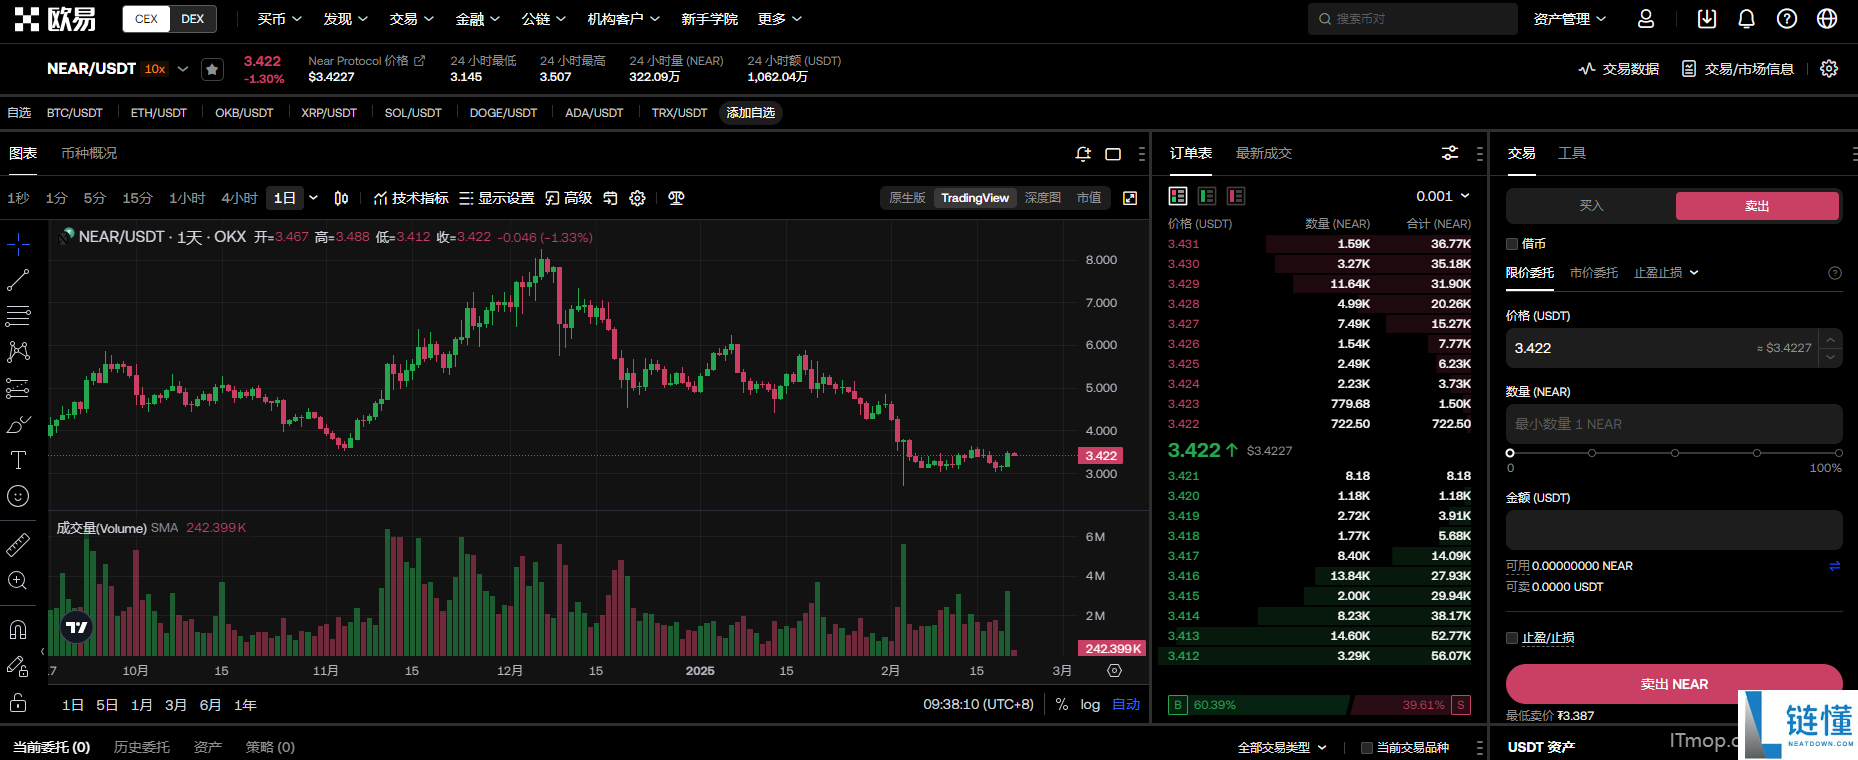Select the 4小时 timeframe
Viewport: 1858px width, 760px height.
click(239, 198)
